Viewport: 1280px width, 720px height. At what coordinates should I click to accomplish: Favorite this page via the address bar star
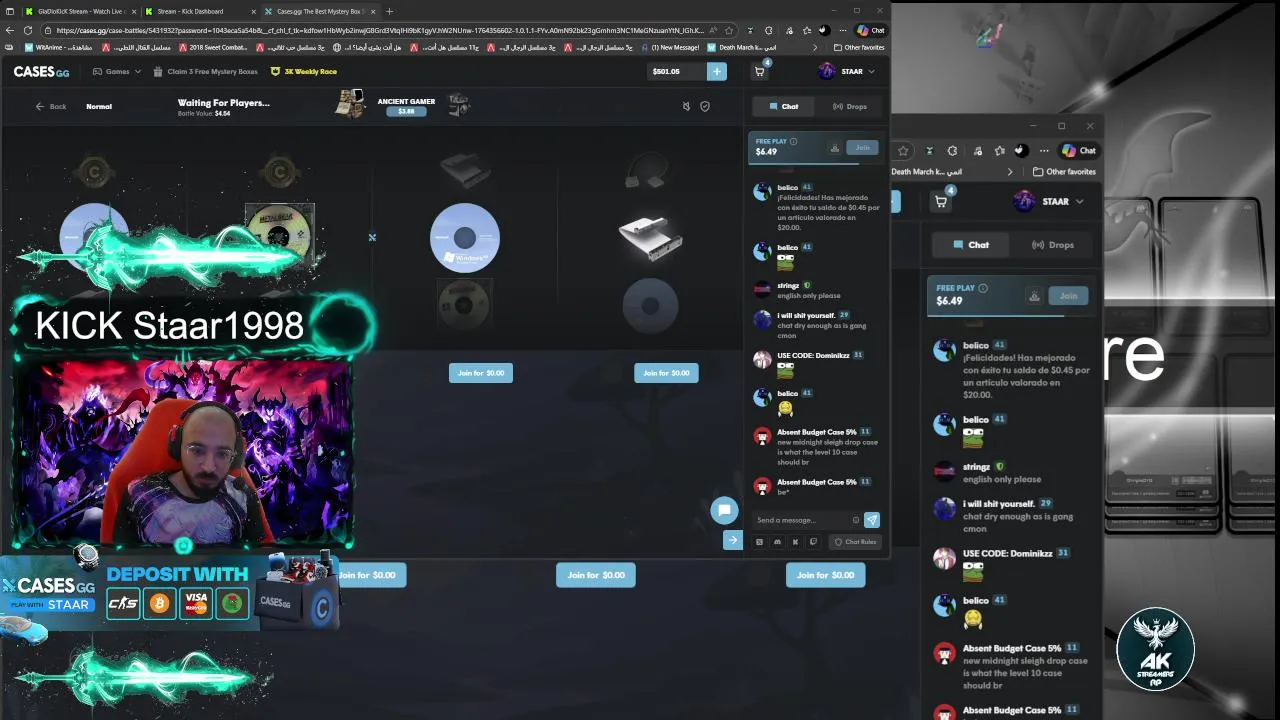point(730,30)
